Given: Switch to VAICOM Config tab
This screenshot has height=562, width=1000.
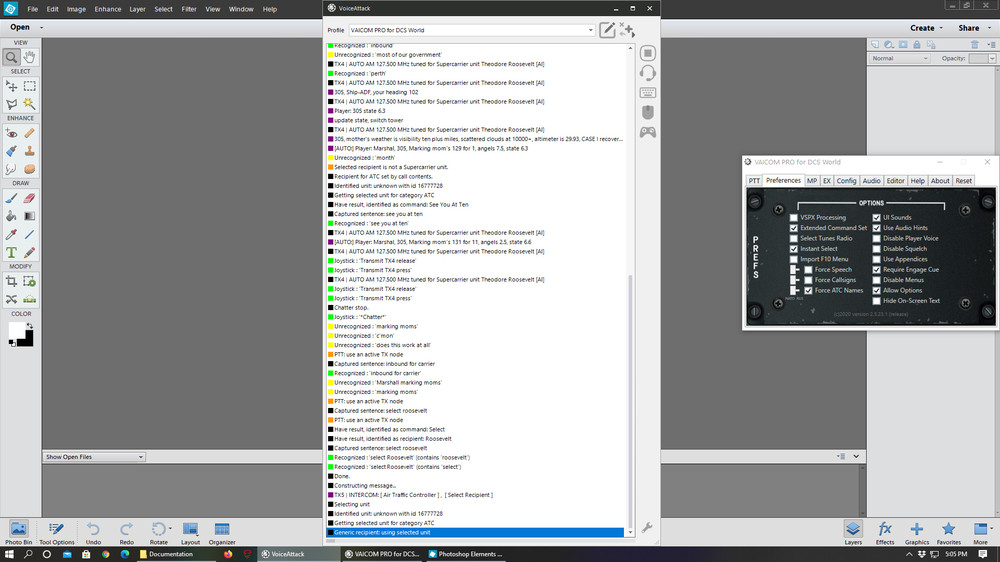Looking at the screenshot, I should click(846, 181).
